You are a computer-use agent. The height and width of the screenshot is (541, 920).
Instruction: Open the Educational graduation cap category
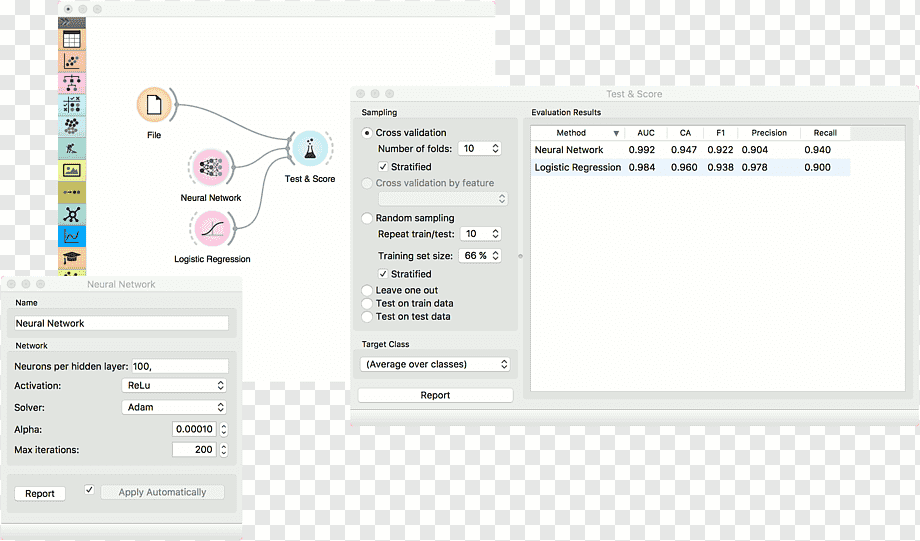72,258
